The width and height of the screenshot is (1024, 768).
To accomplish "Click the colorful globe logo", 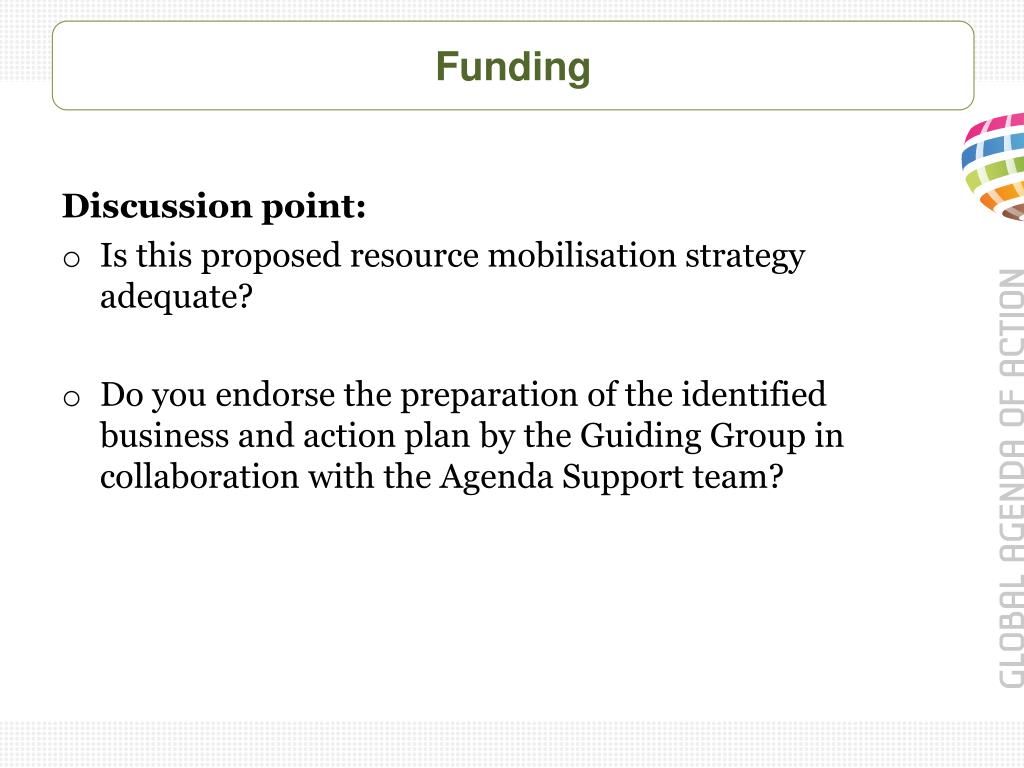I will coord(993,167).
